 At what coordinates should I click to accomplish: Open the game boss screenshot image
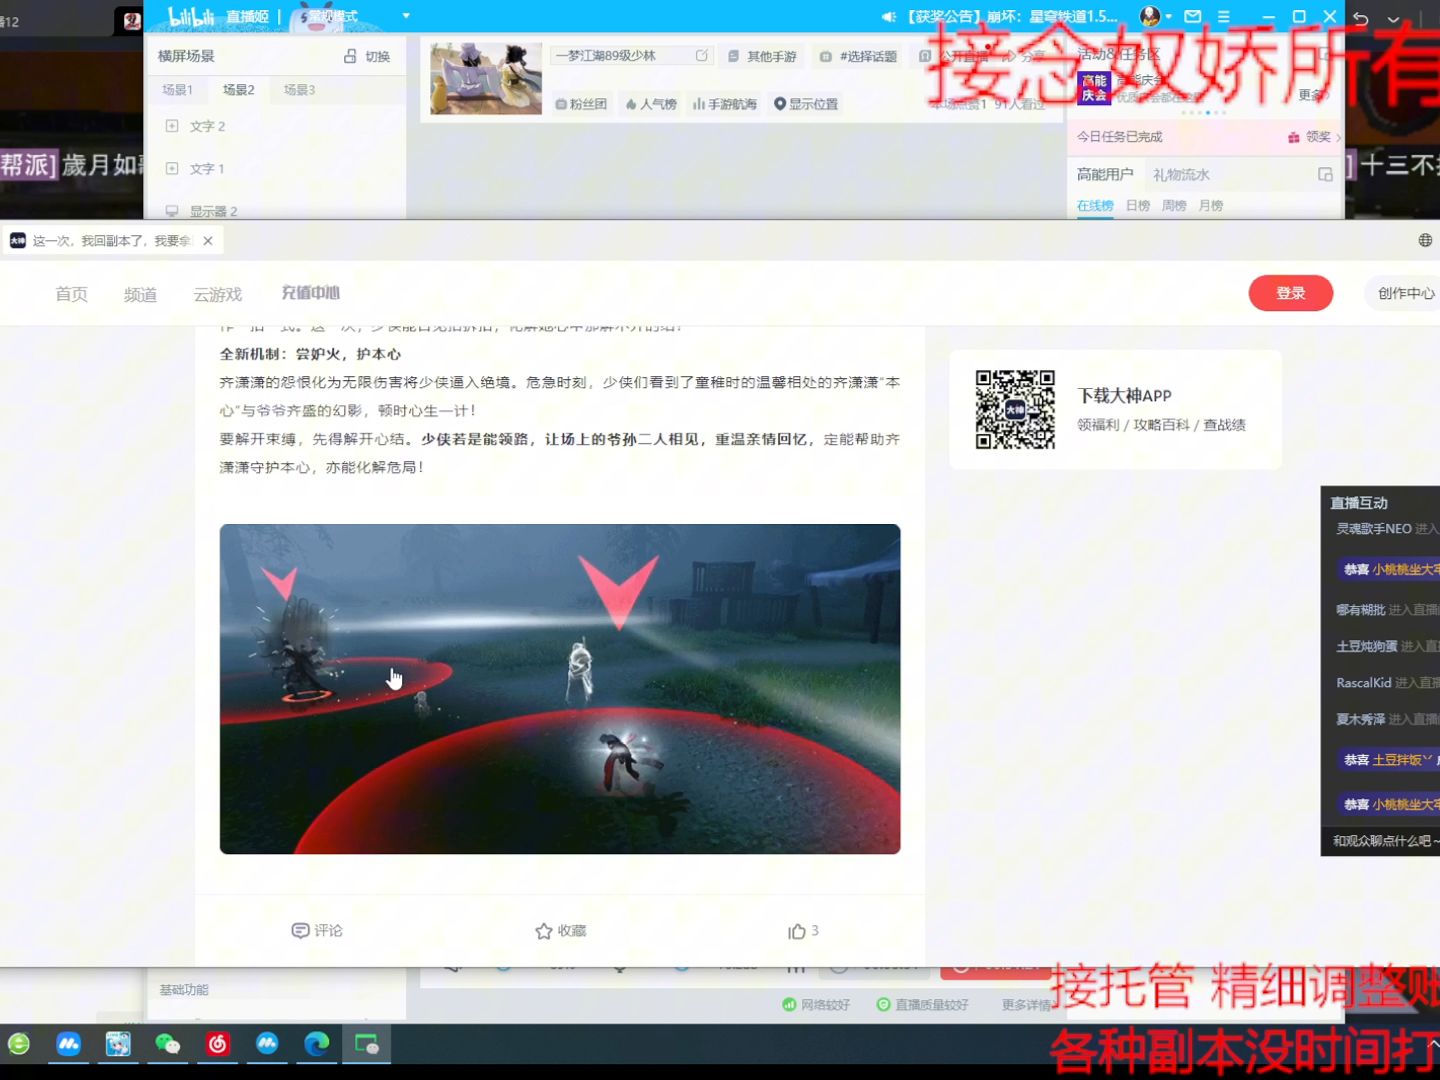pos(560,689)
